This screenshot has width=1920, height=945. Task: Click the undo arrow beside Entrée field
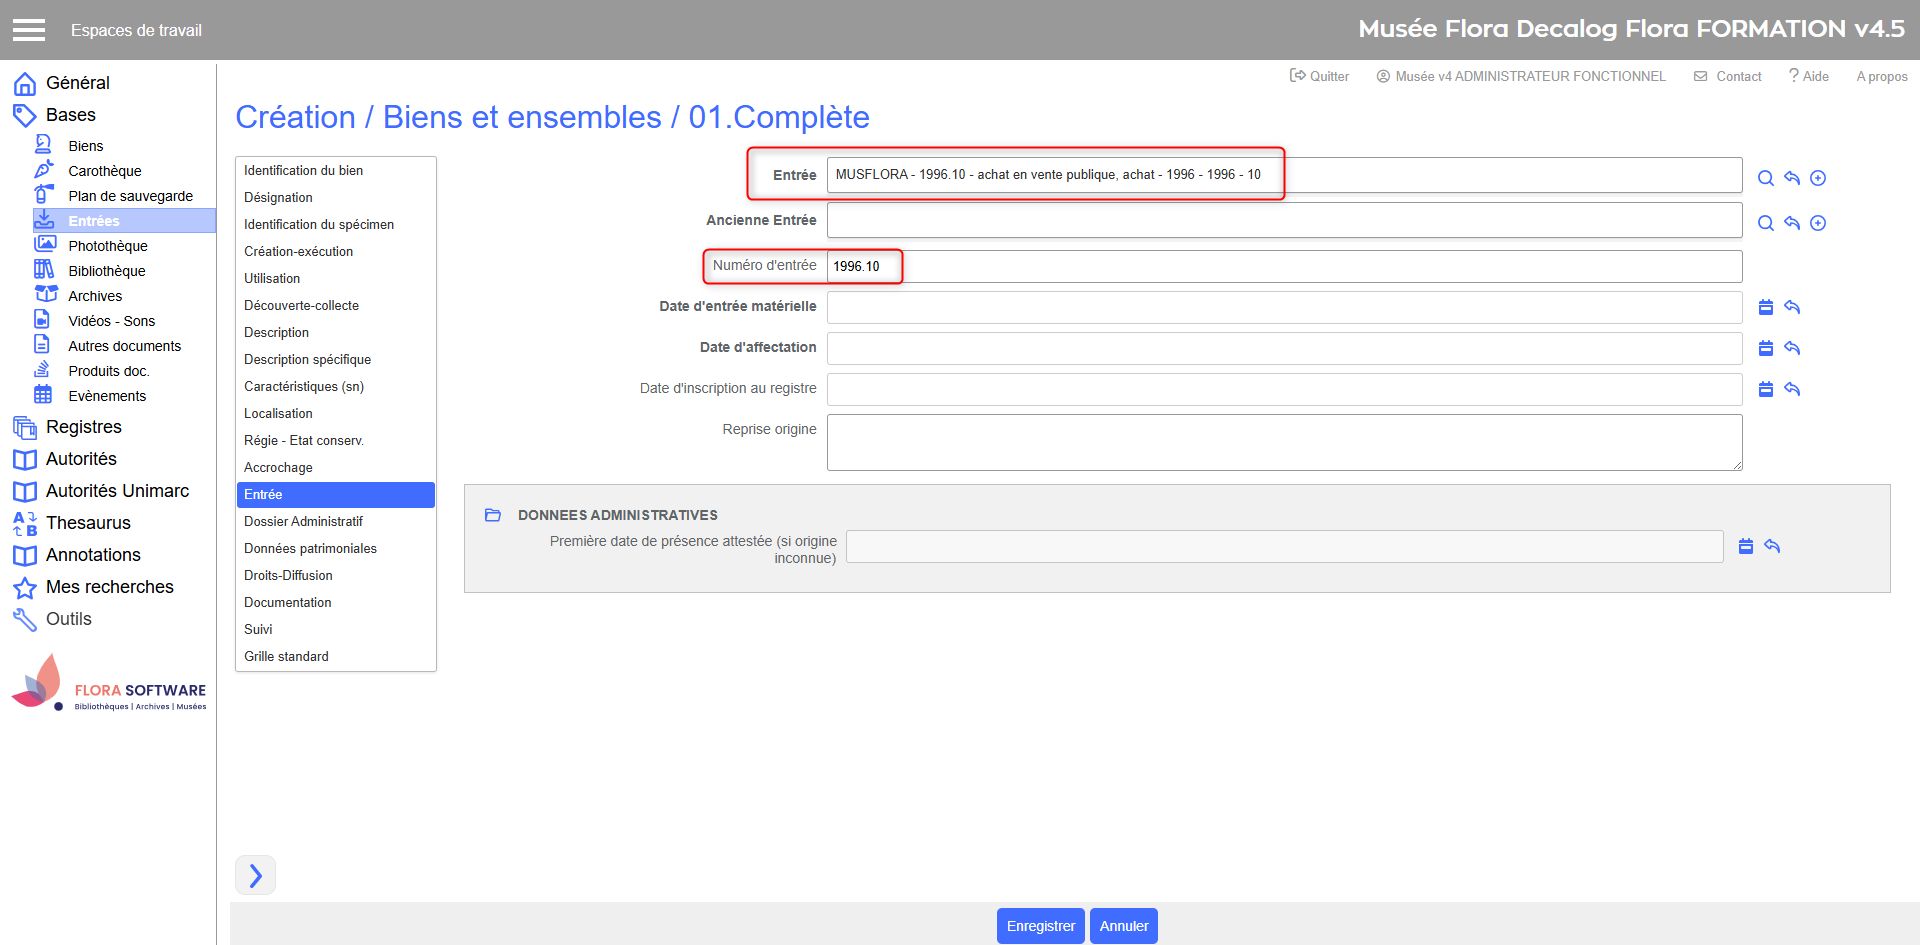click(x=1792, y=178)
